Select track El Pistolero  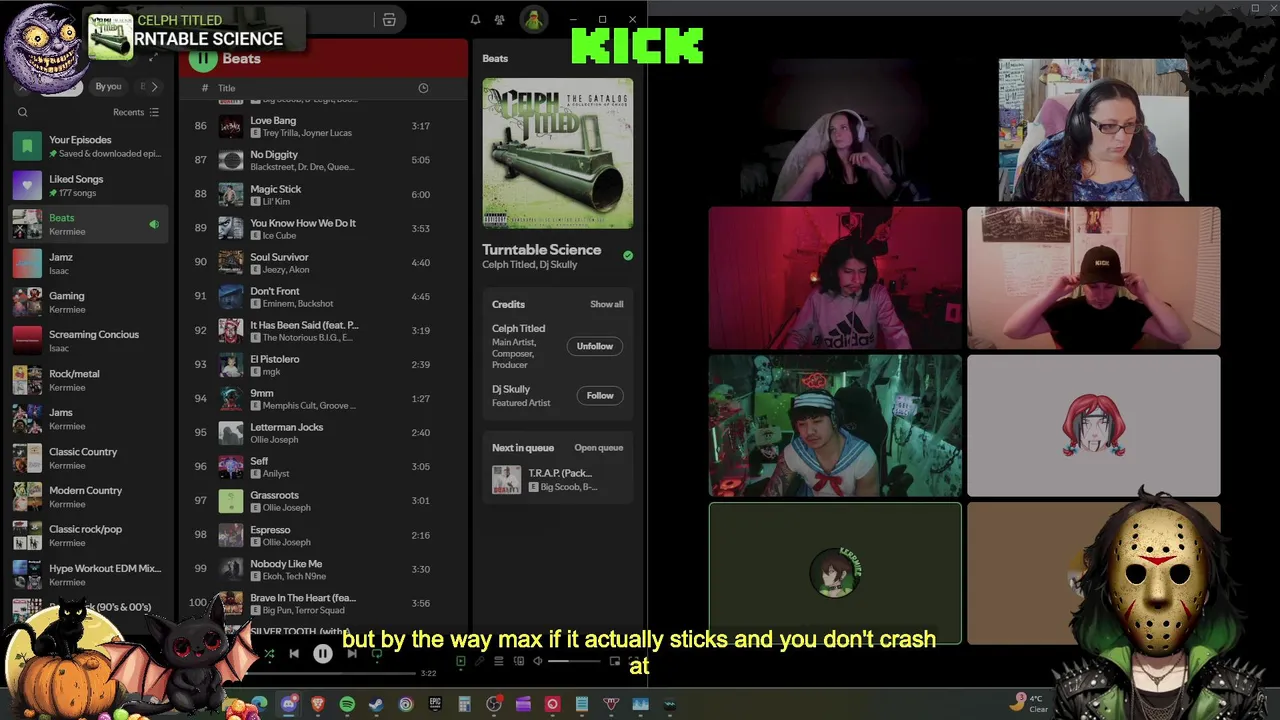[322, 364]
